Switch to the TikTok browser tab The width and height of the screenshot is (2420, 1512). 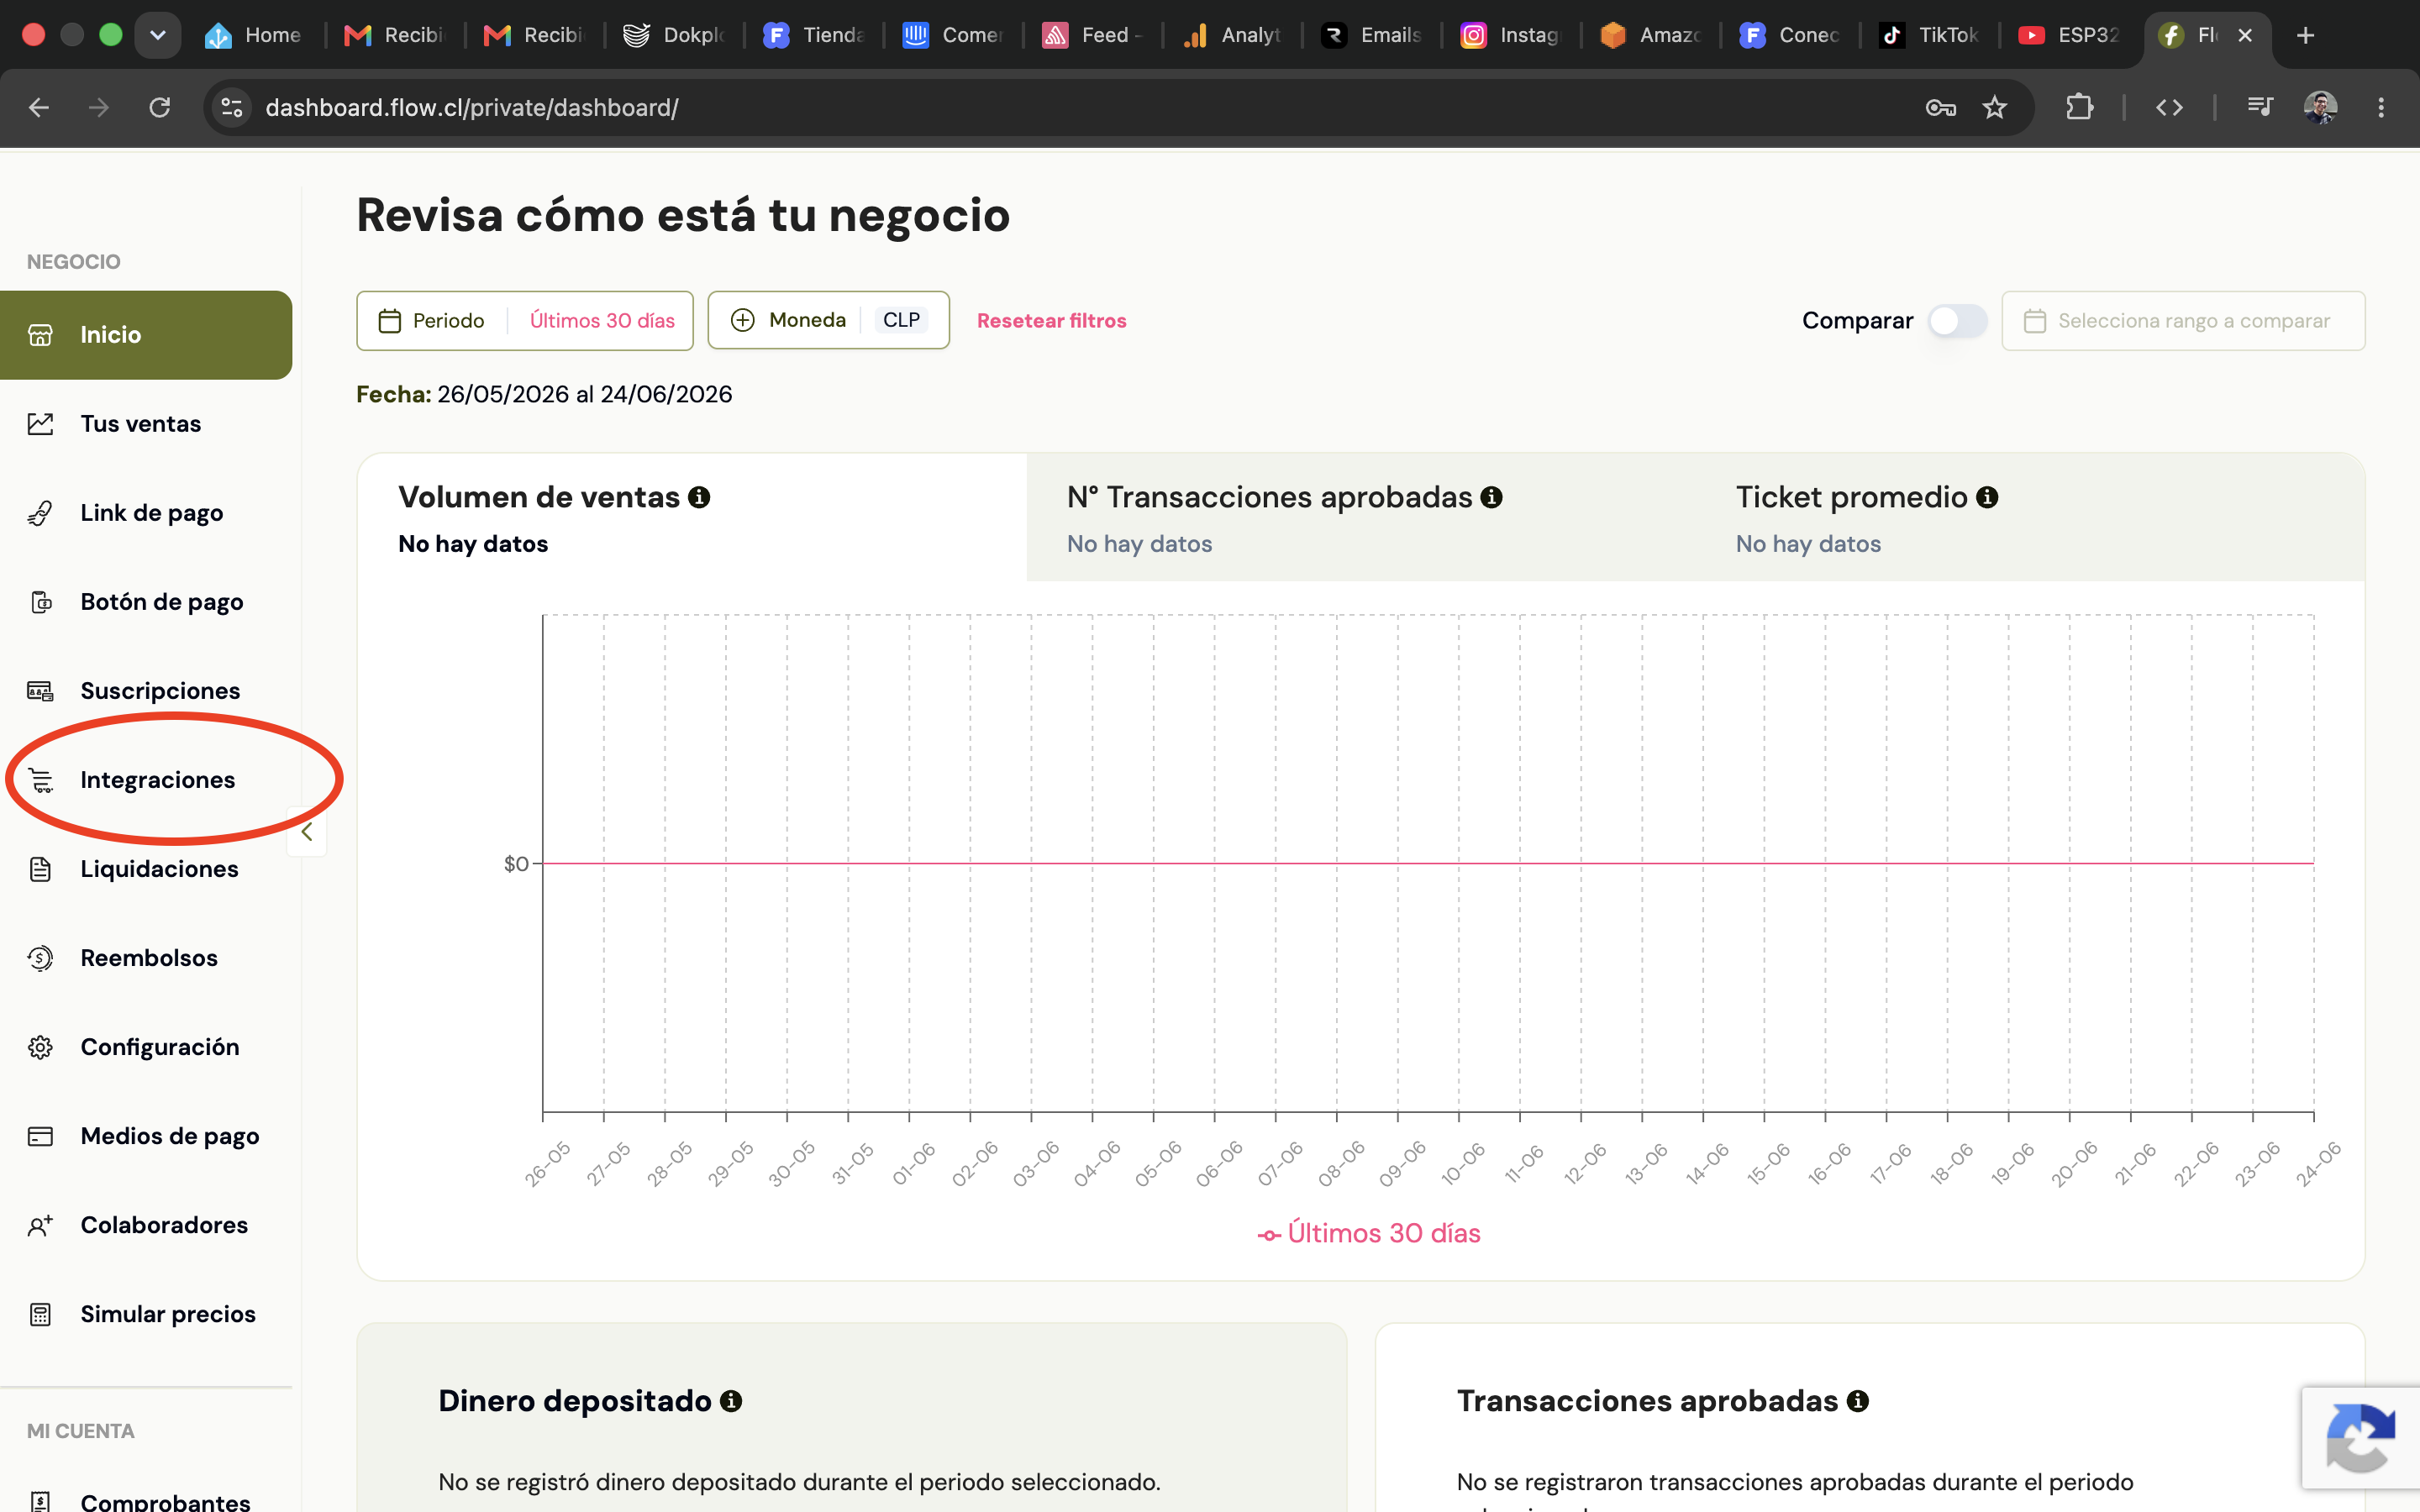tap(1929, 35)
